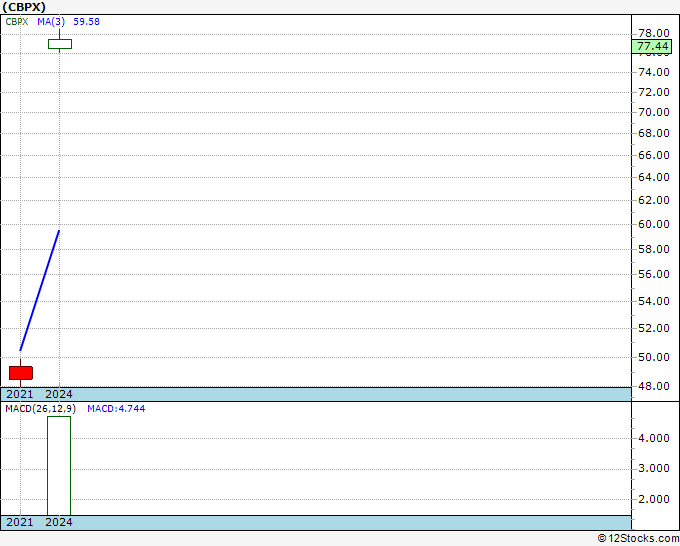This screenshot has height=546, width=680.
Task: Click the 2021 label on MACD time axis
Action: pyautogui.click(x=20, y=522)
